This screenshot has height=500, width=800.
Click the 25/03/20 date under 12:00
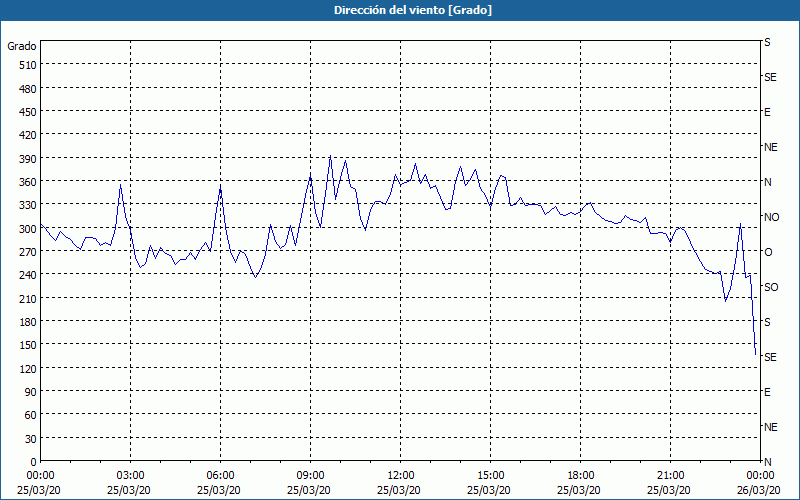point(399,490)
